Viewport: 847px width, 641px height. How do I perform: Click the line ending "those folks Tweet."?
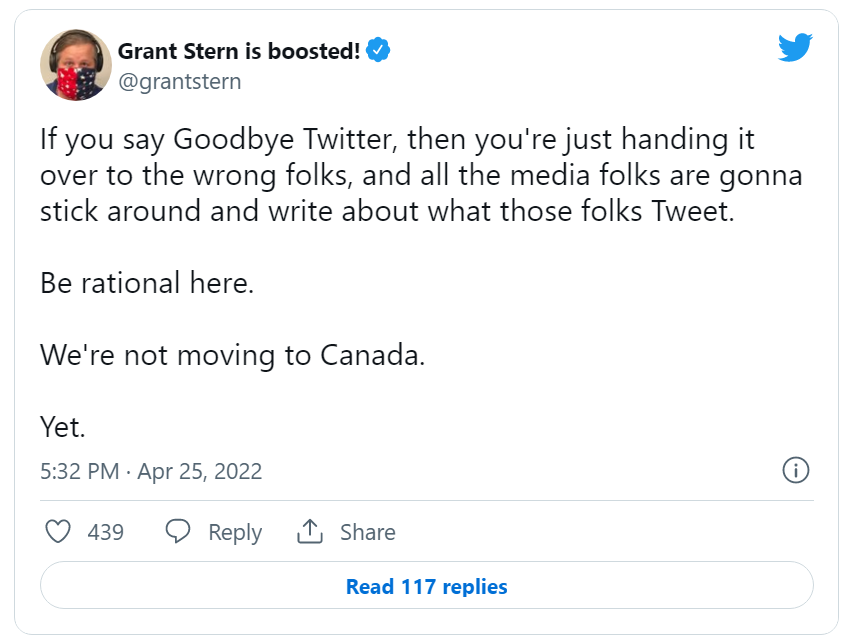click(387, 212)
